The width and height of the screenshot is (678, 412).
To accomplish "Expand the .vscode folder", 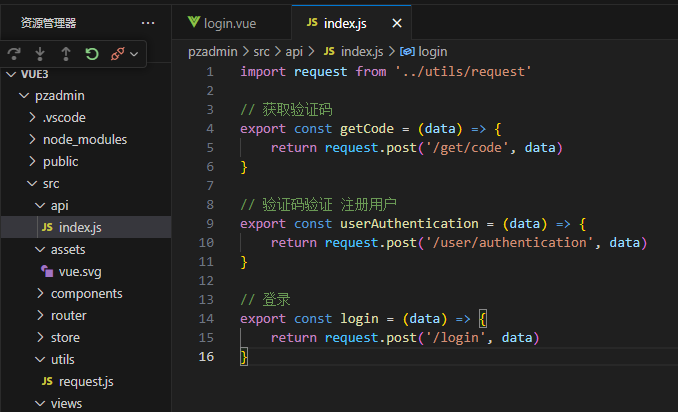I will (x=32, y=117).
